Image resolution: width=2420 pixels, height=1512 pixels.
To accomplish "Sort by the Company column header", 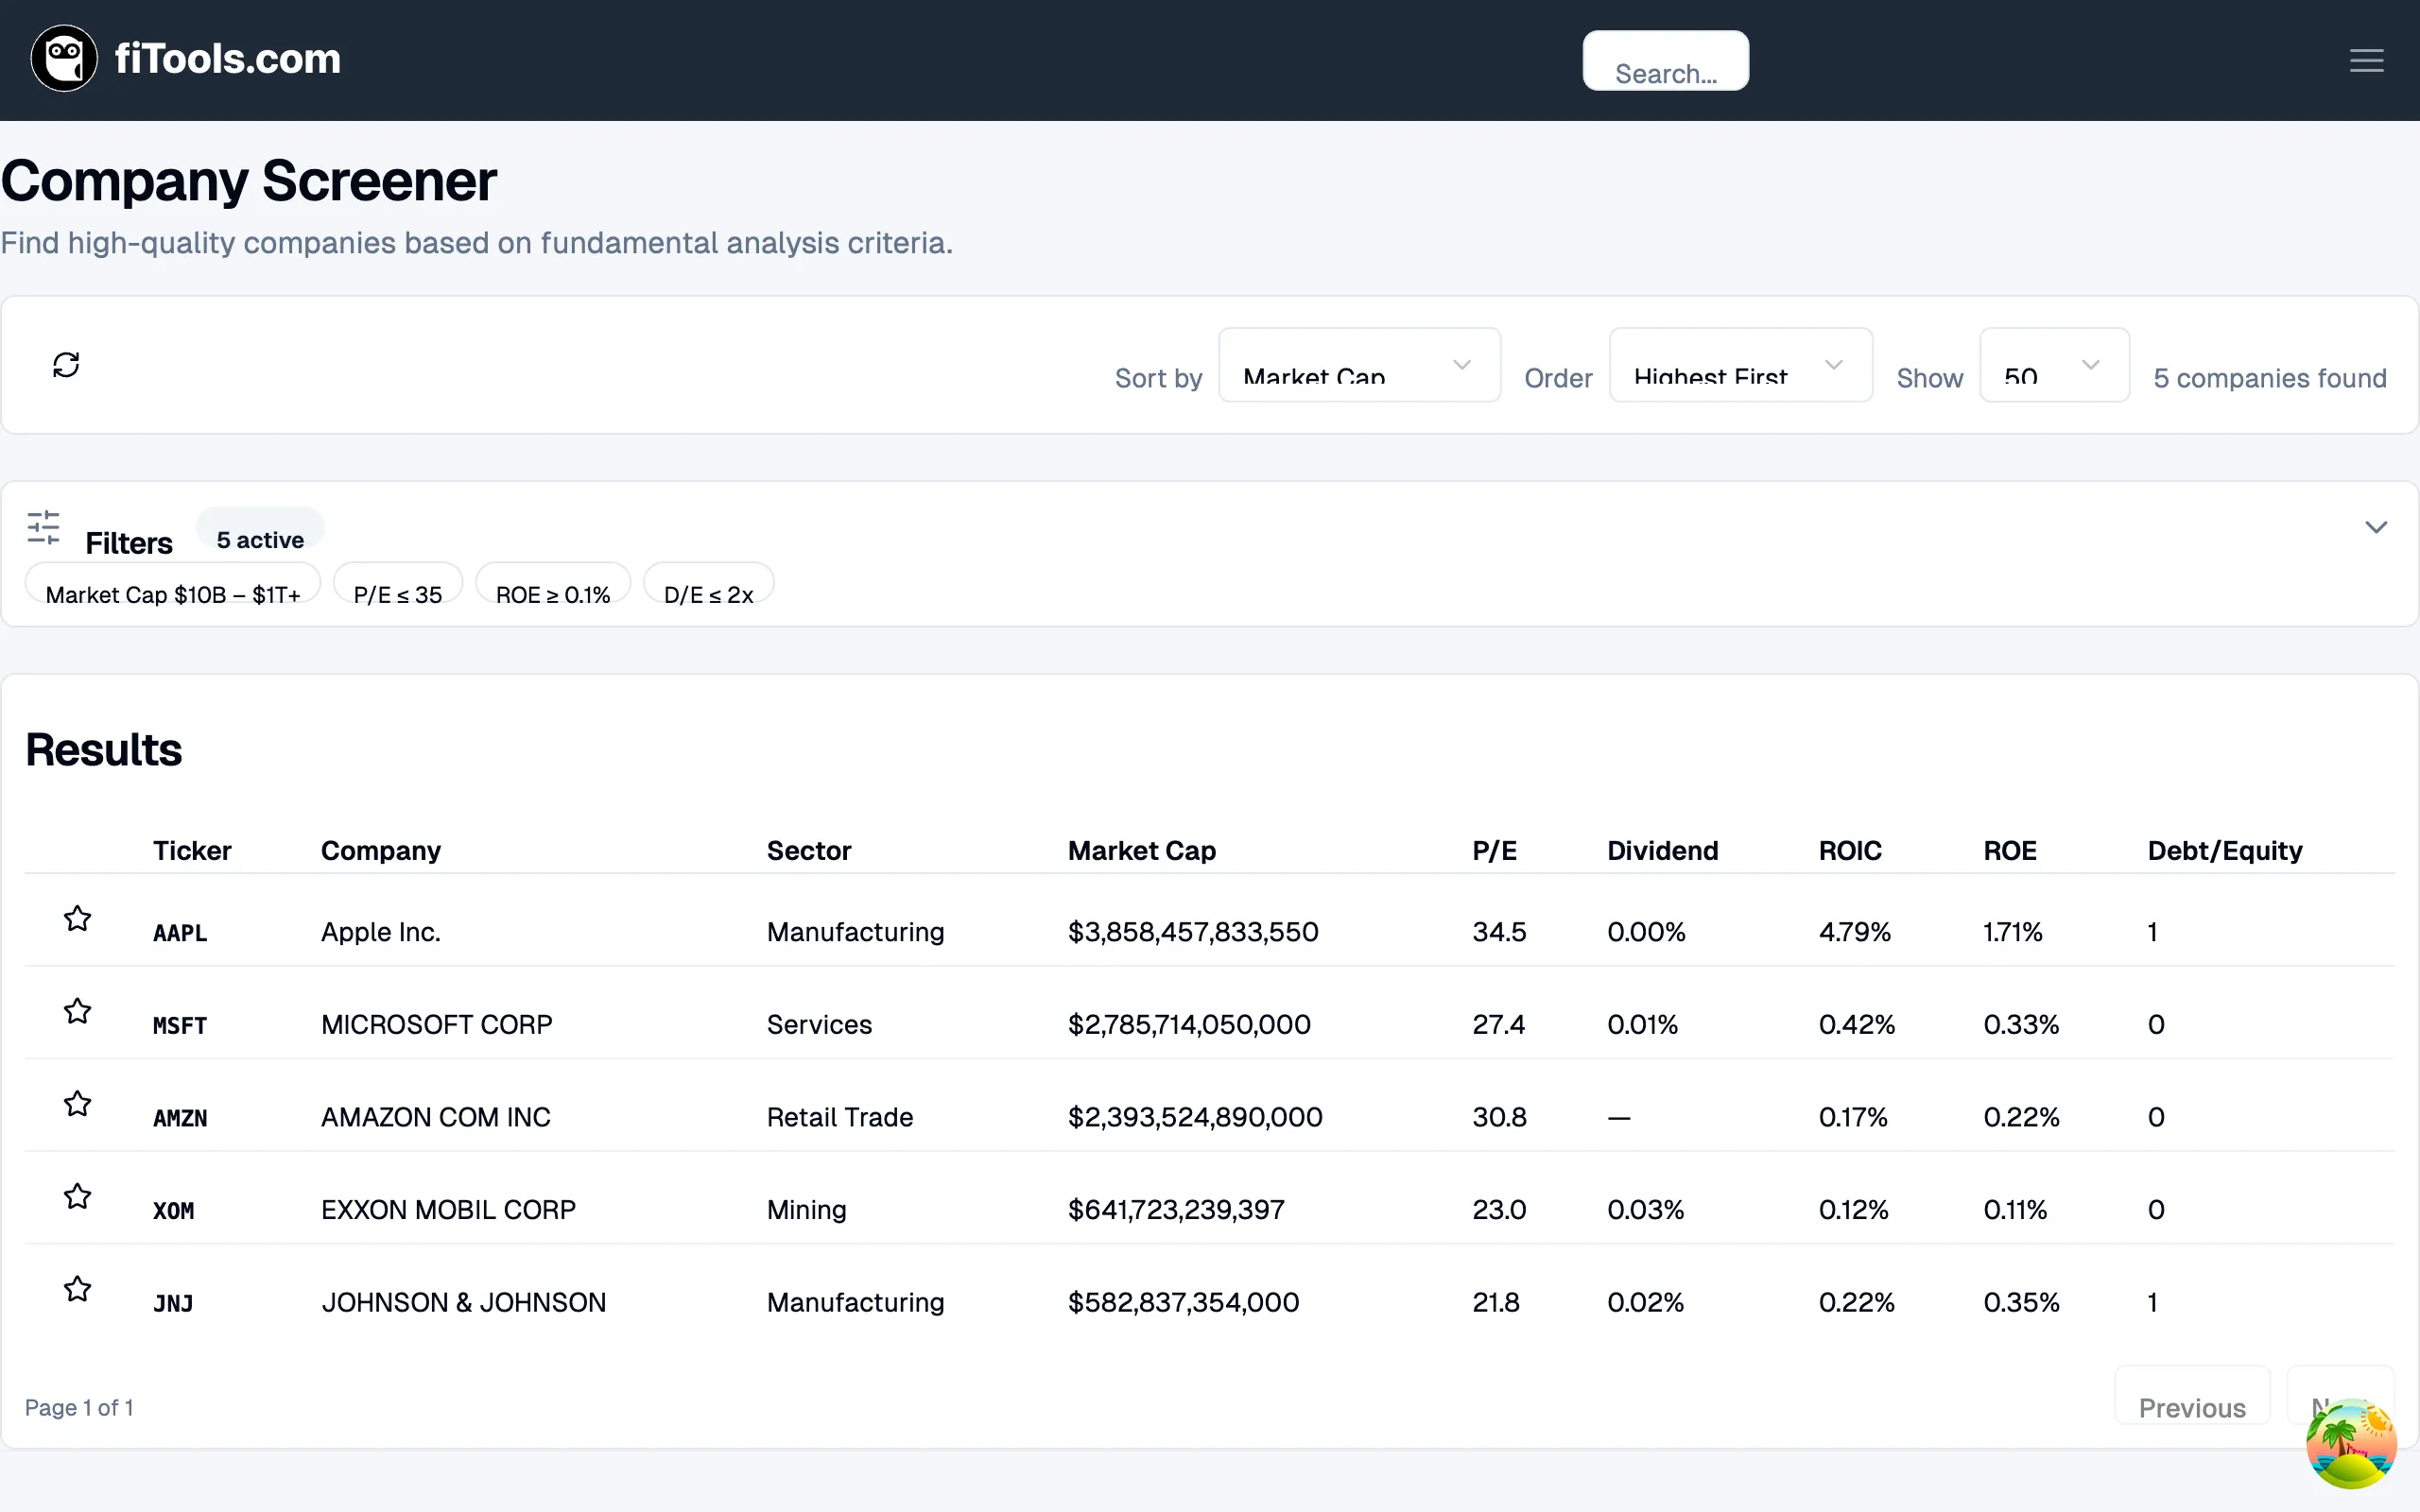I will pos(381,850).
